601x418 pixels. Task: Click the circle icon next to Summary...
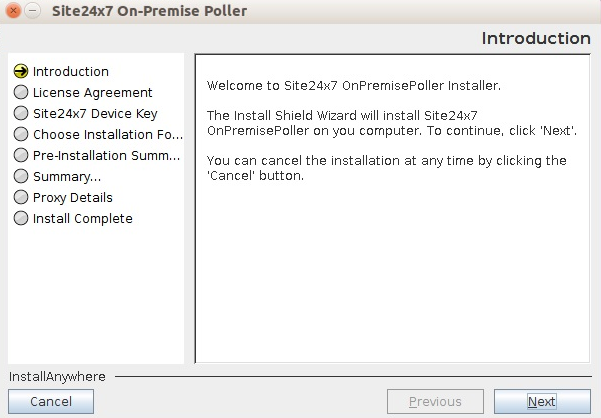tap(20, 177)
